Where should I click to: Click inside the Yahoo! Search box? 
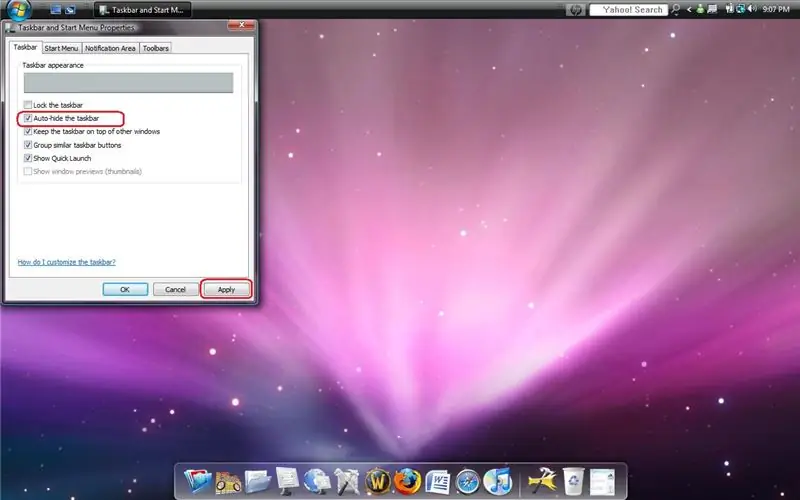click(x=629, y=10)
